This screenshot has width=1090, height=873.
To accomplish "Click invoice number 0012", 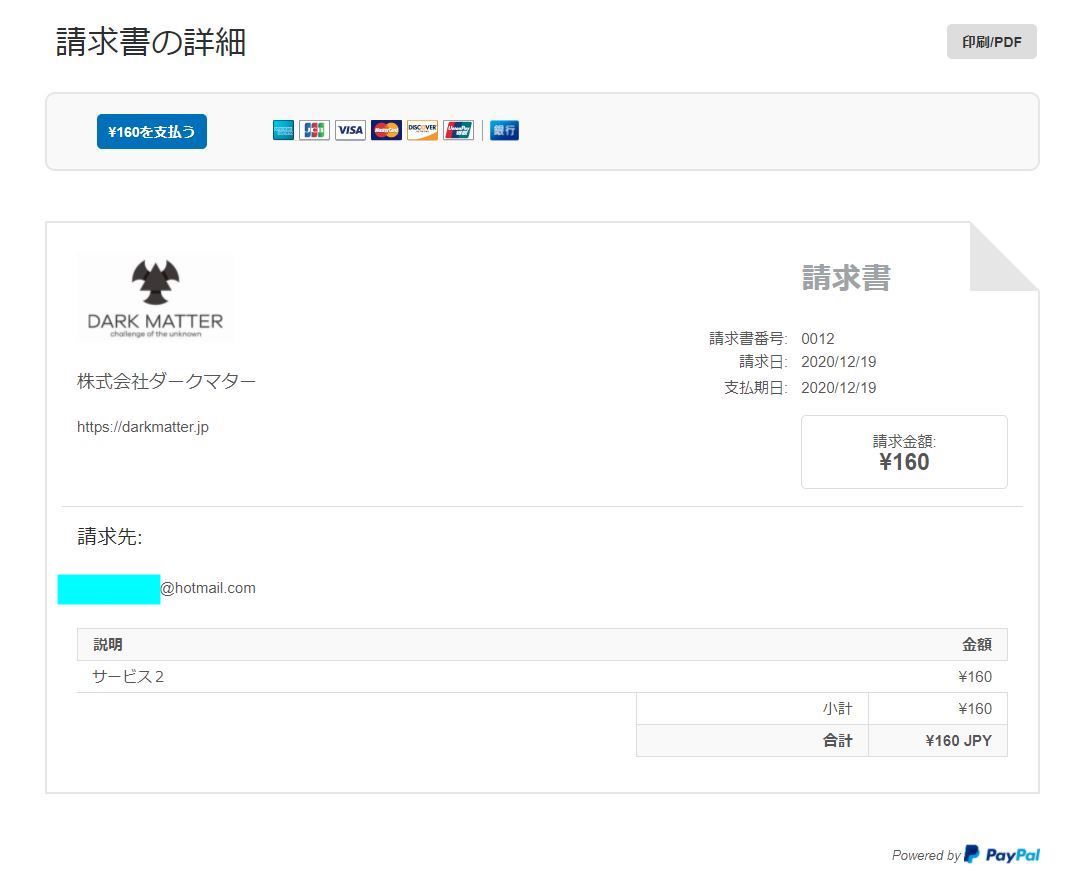I will [817, 338].
